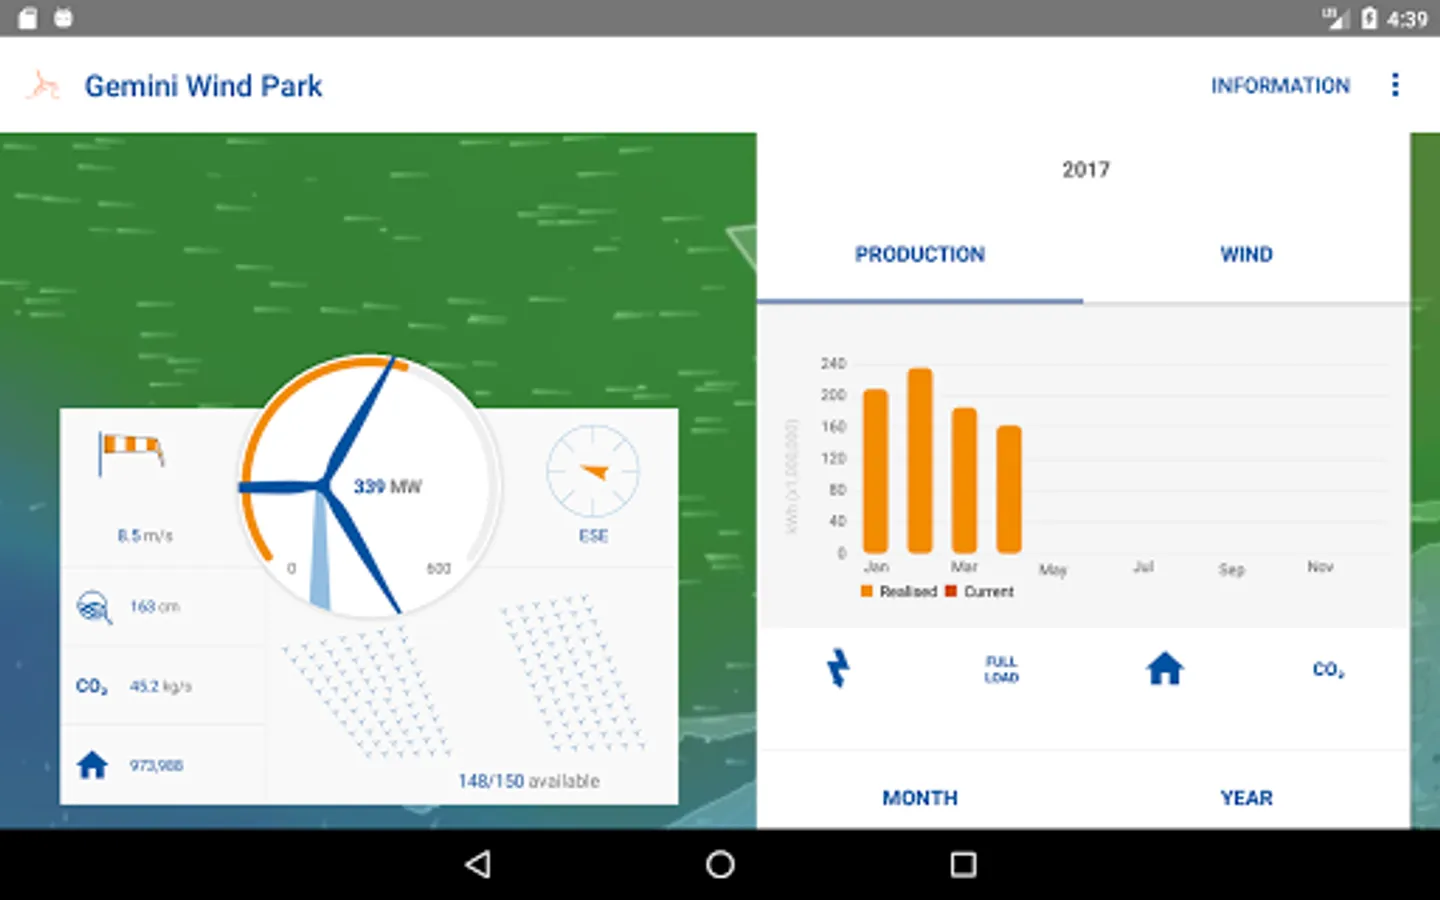Tap the orange Realised legend swatch

[867, 591]
